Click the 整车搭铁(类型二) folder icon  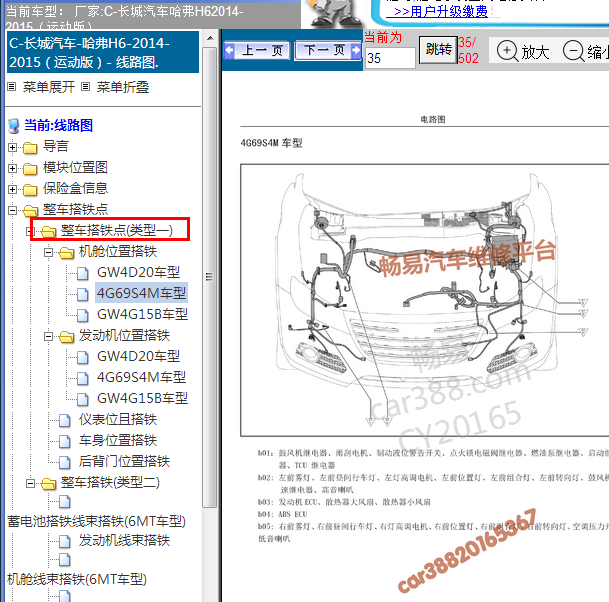point(49,483)
